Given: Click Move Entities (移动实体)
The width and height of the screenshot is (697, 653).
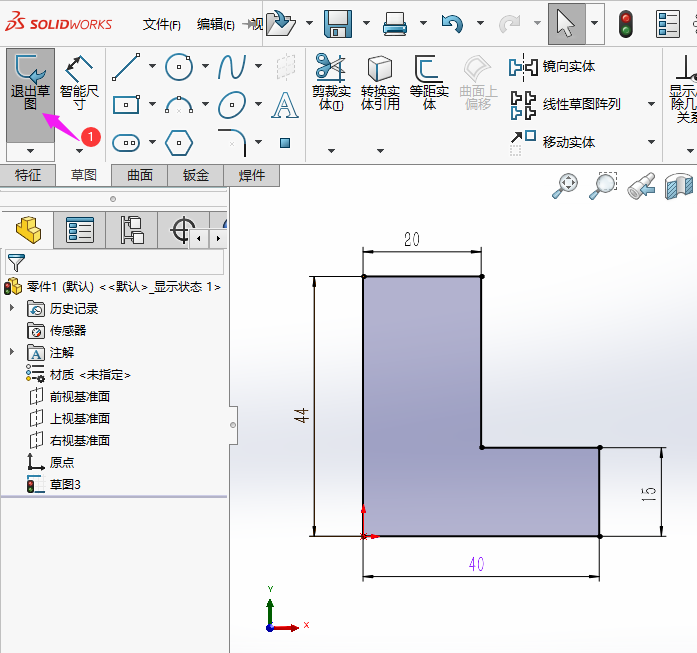Looking at the screenshot, I should point(552,142).
